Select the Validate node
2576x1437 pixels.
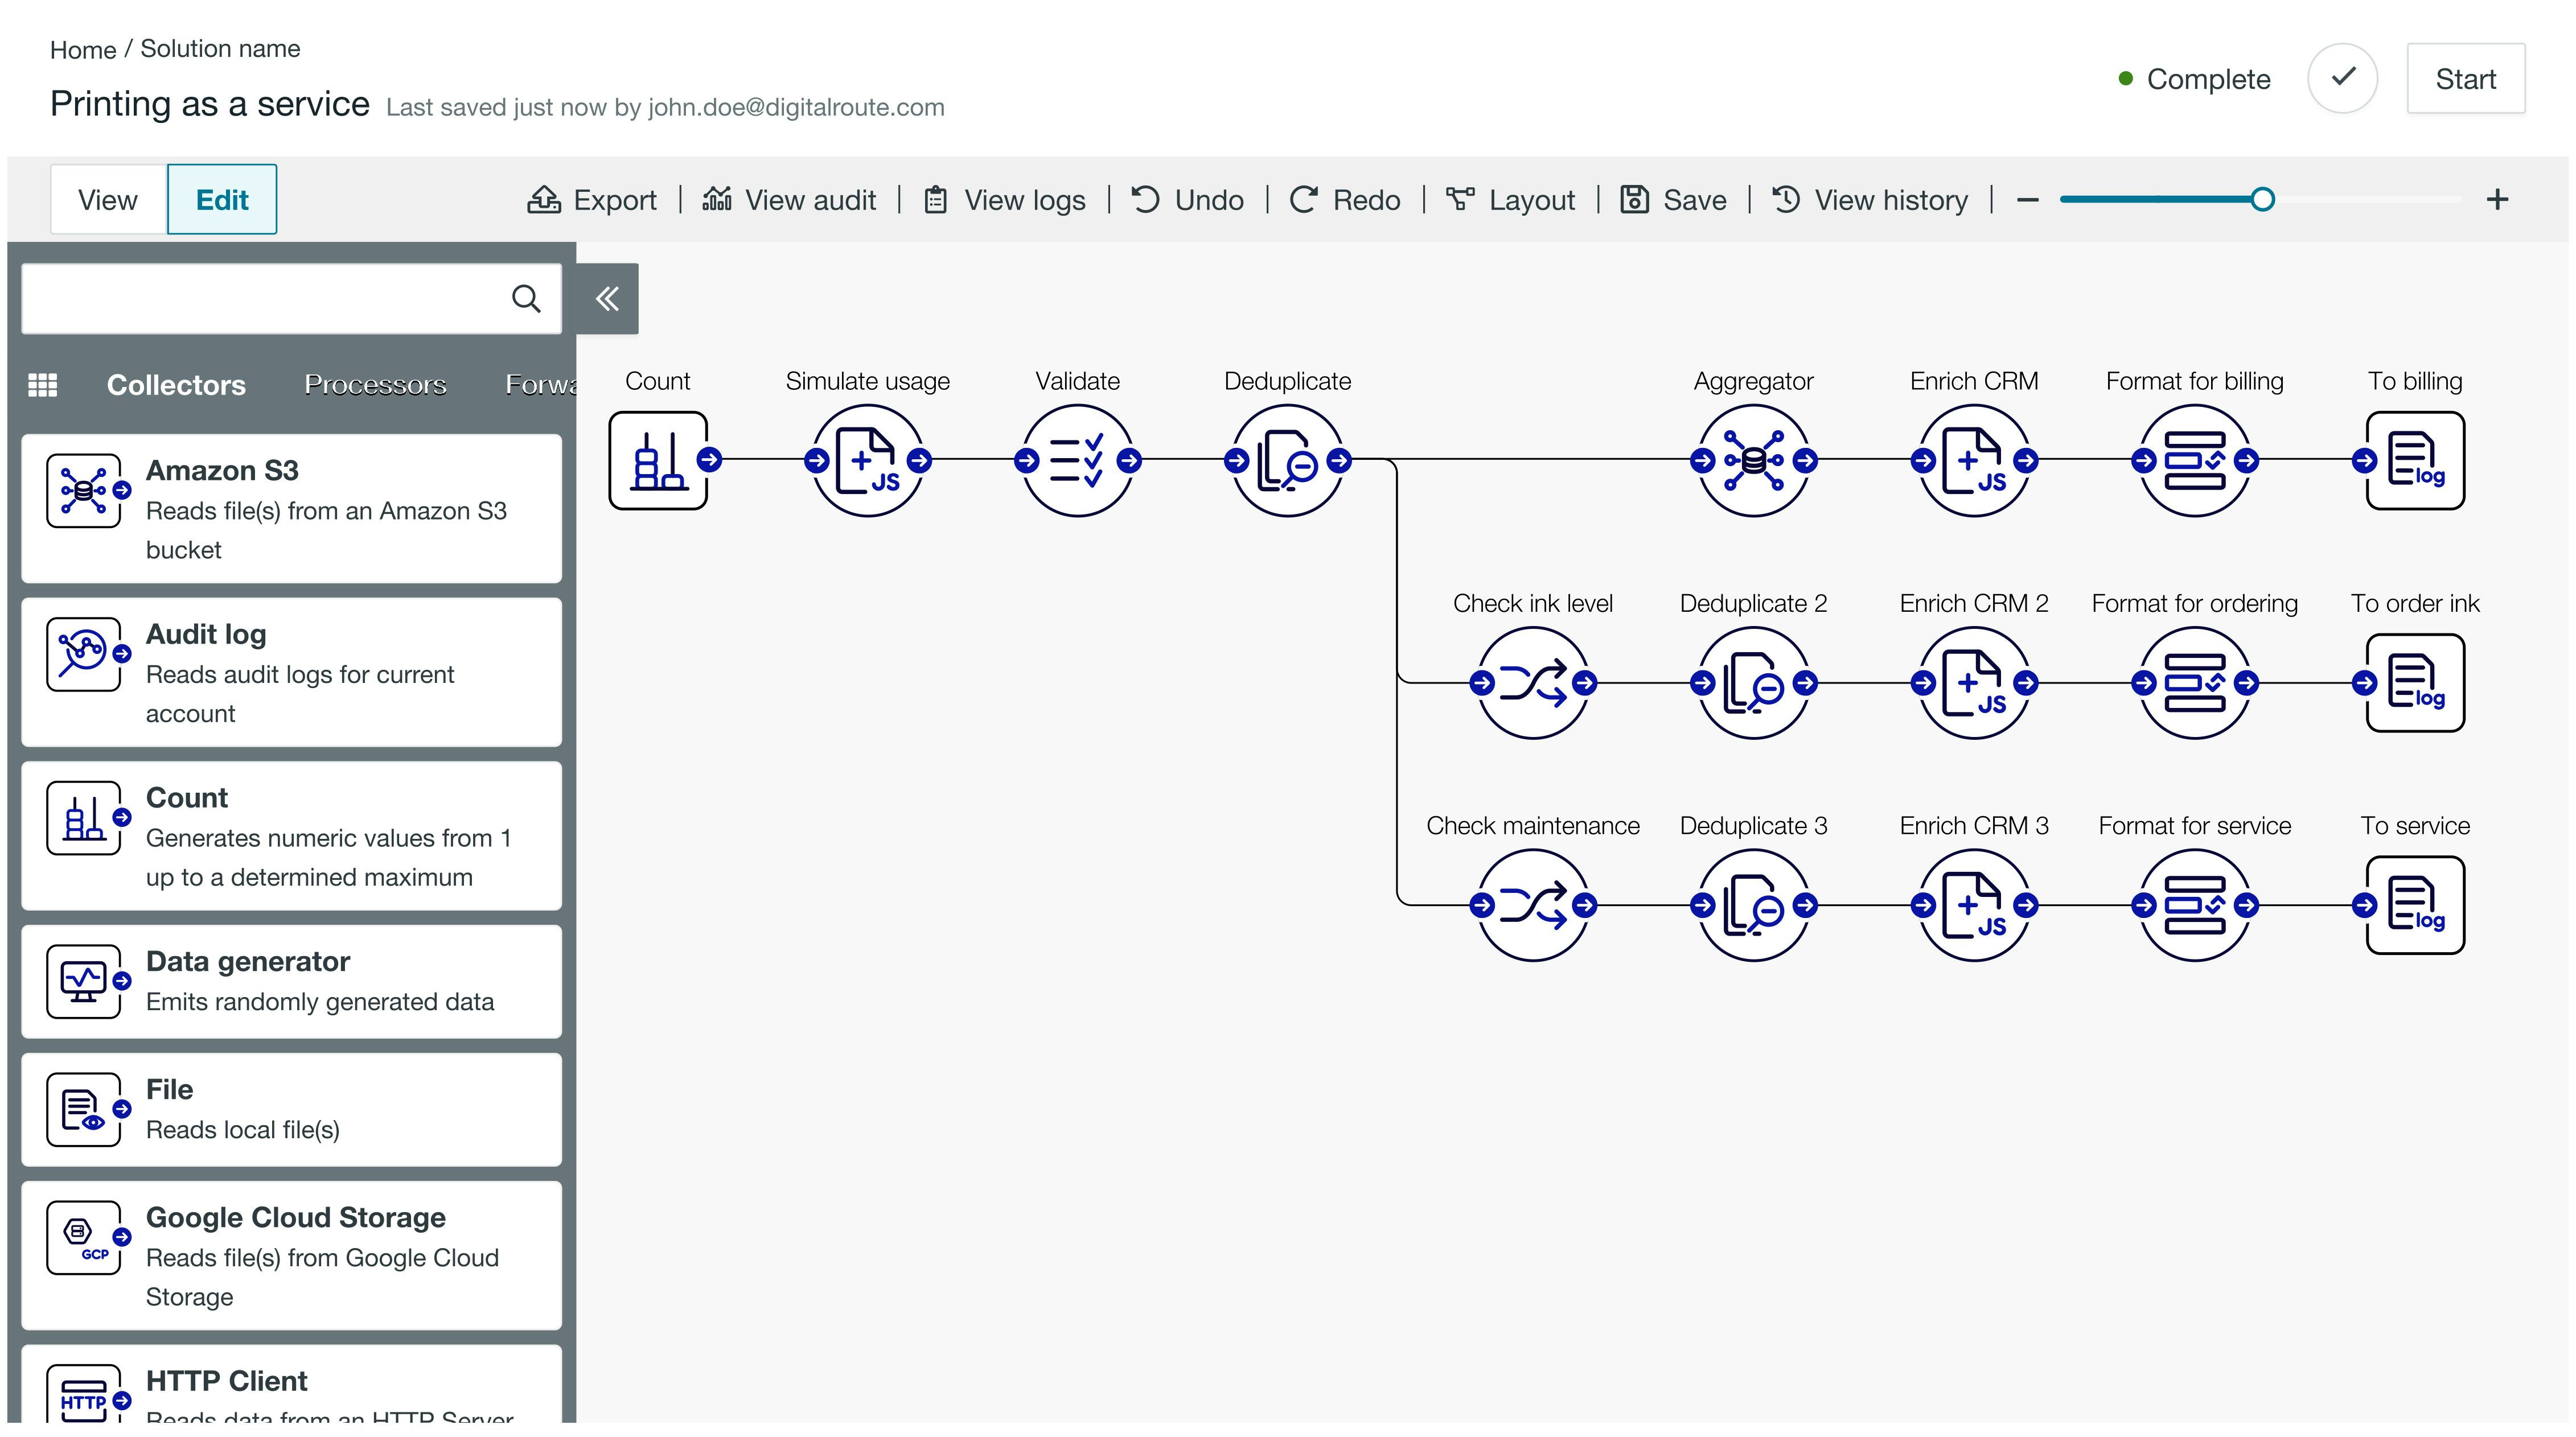1078,460
